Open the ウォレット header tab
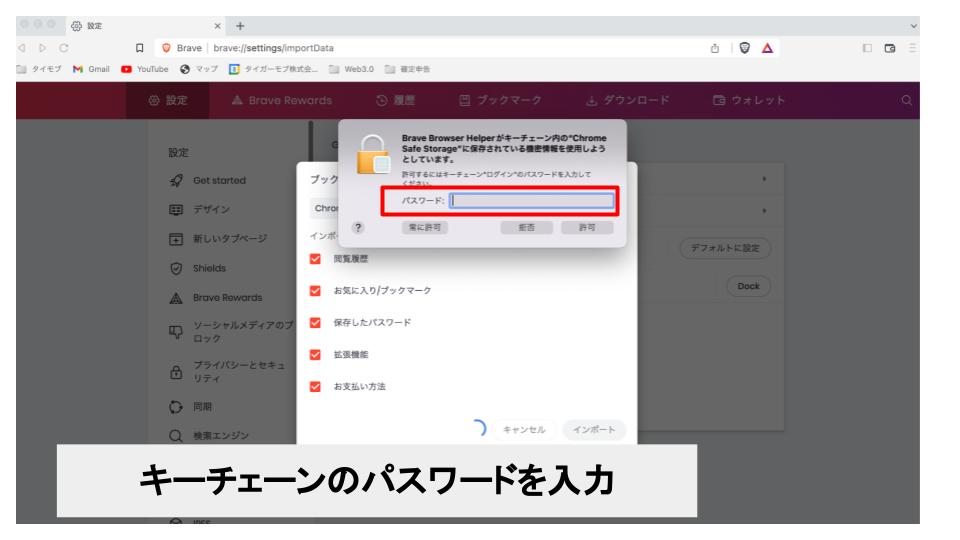The image size is (960, 540). [x=749, y=100]
